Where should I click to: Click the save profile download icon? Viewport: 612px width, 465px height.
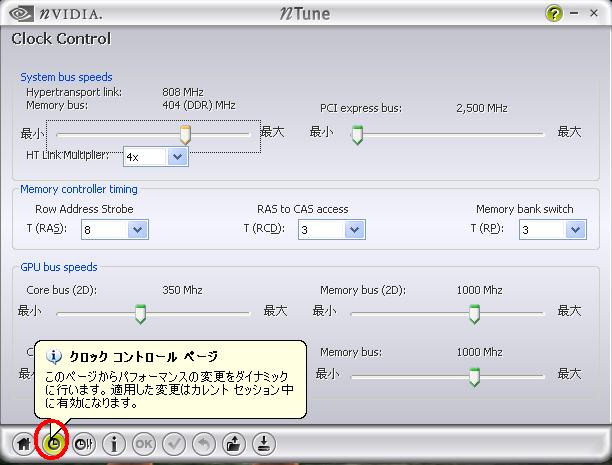point(263,444)
